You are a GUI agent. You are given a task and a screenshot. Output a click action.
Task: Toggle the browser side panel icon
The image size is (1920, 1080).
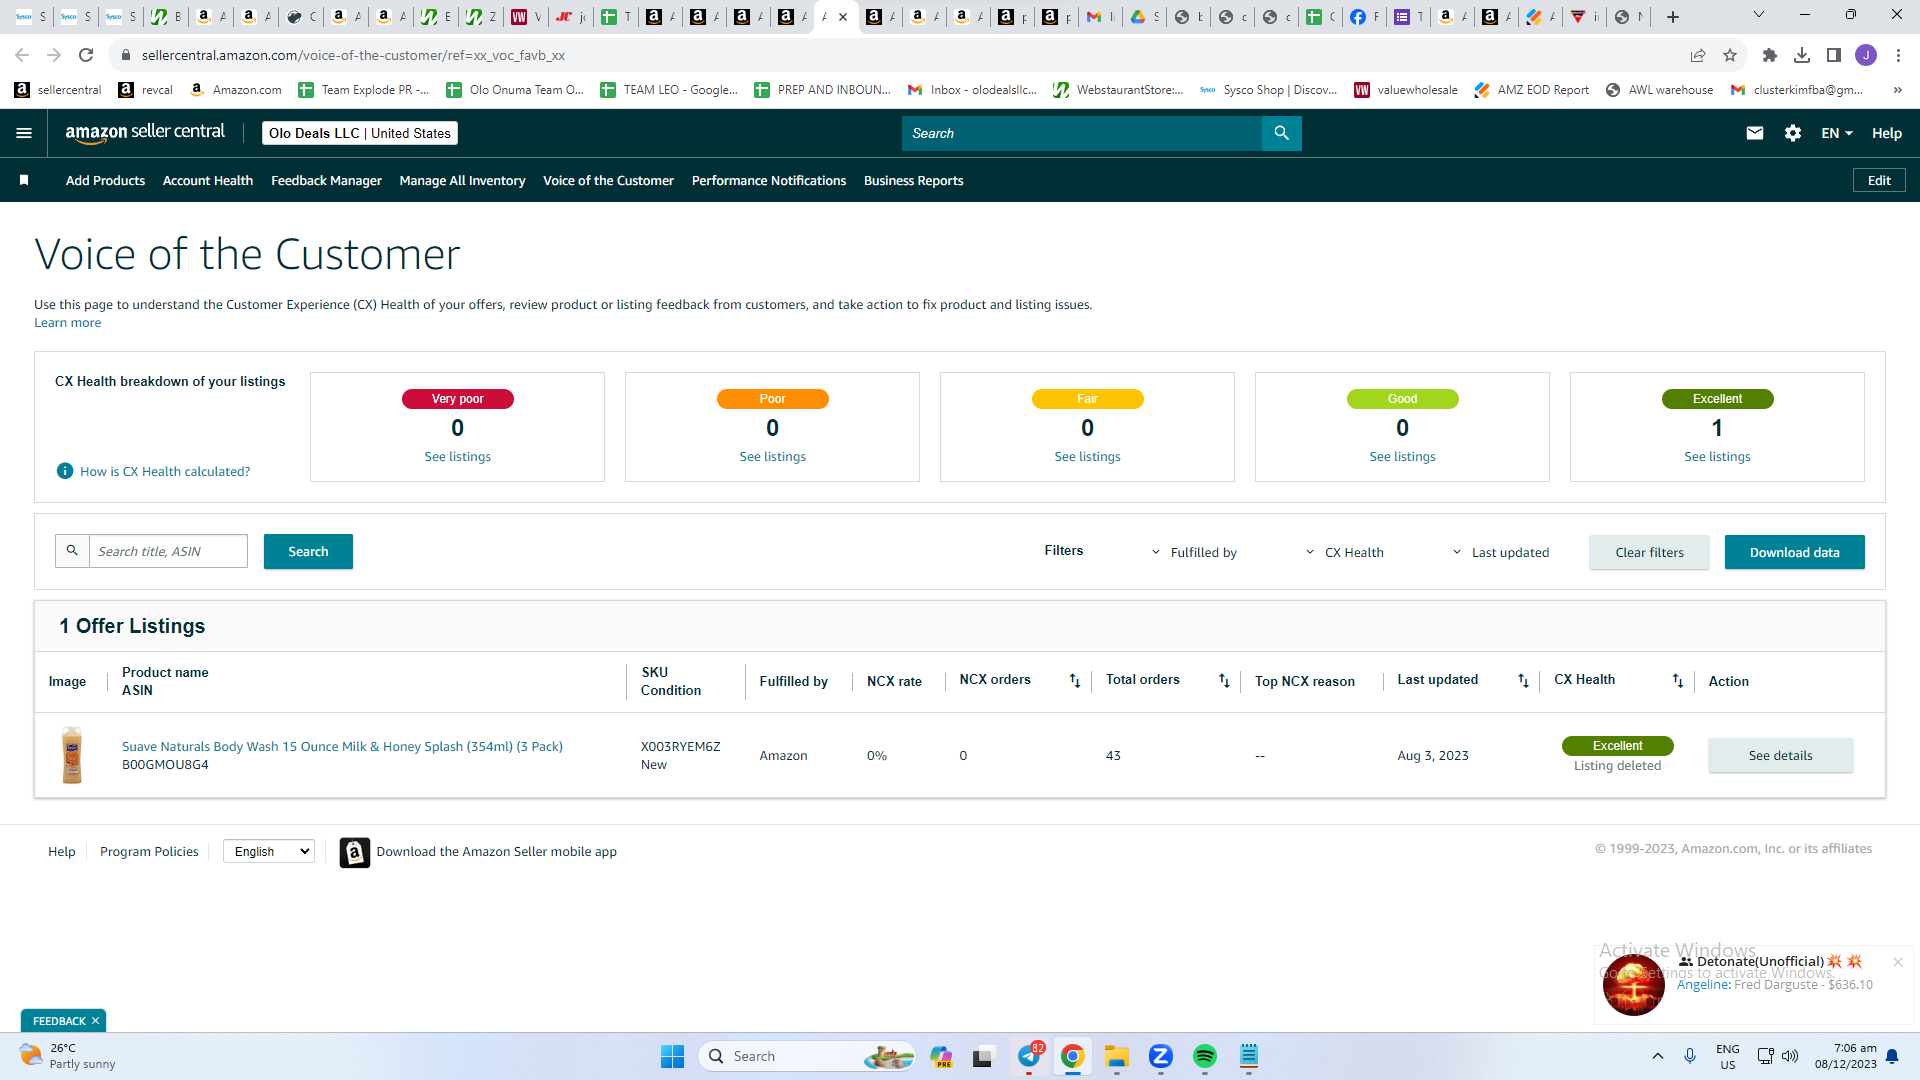(x=1834, y=55)
